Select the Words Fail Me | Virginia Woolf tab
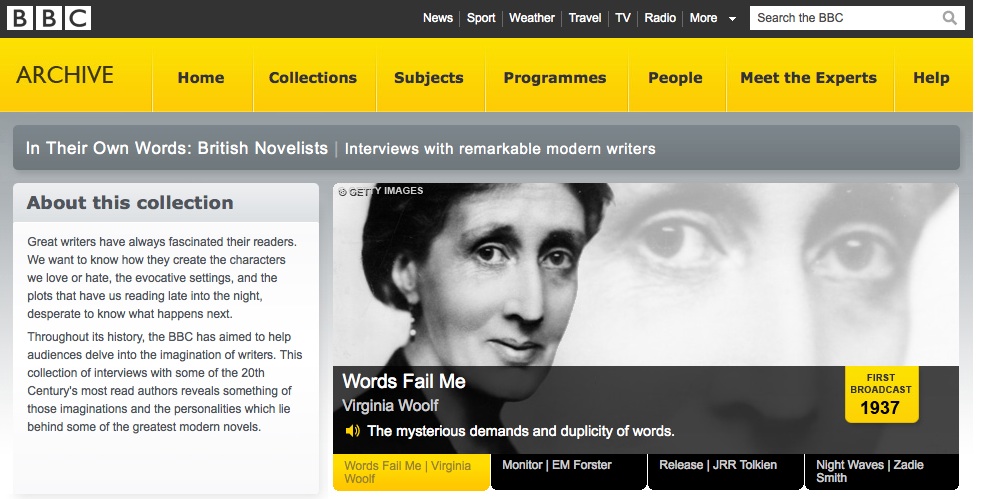This screenshot has height=499, width=983. 411,471
